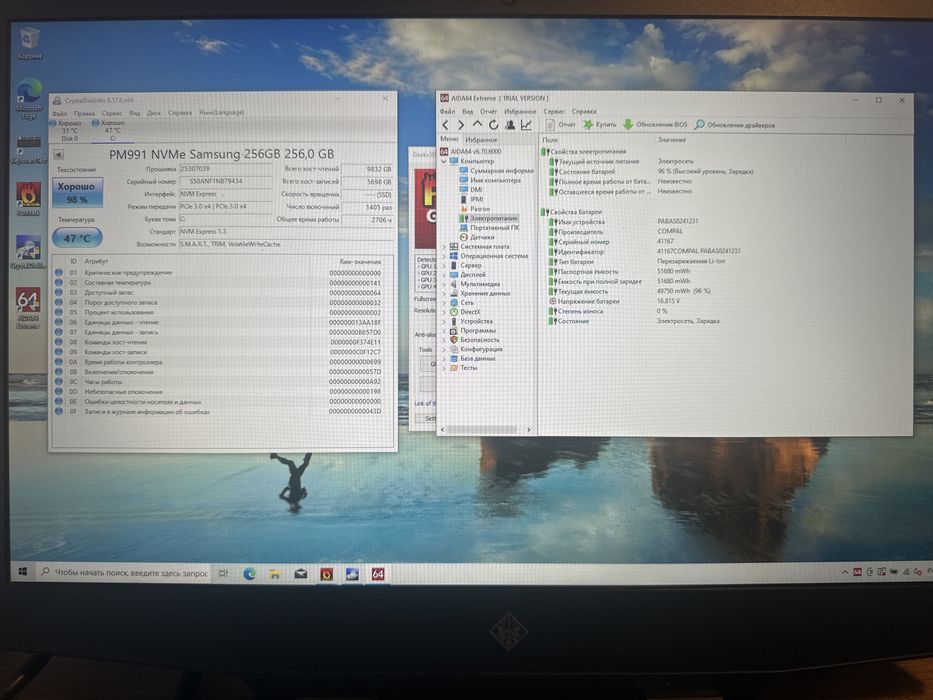Open AIDA64 Файл menu

click(447, 111)
